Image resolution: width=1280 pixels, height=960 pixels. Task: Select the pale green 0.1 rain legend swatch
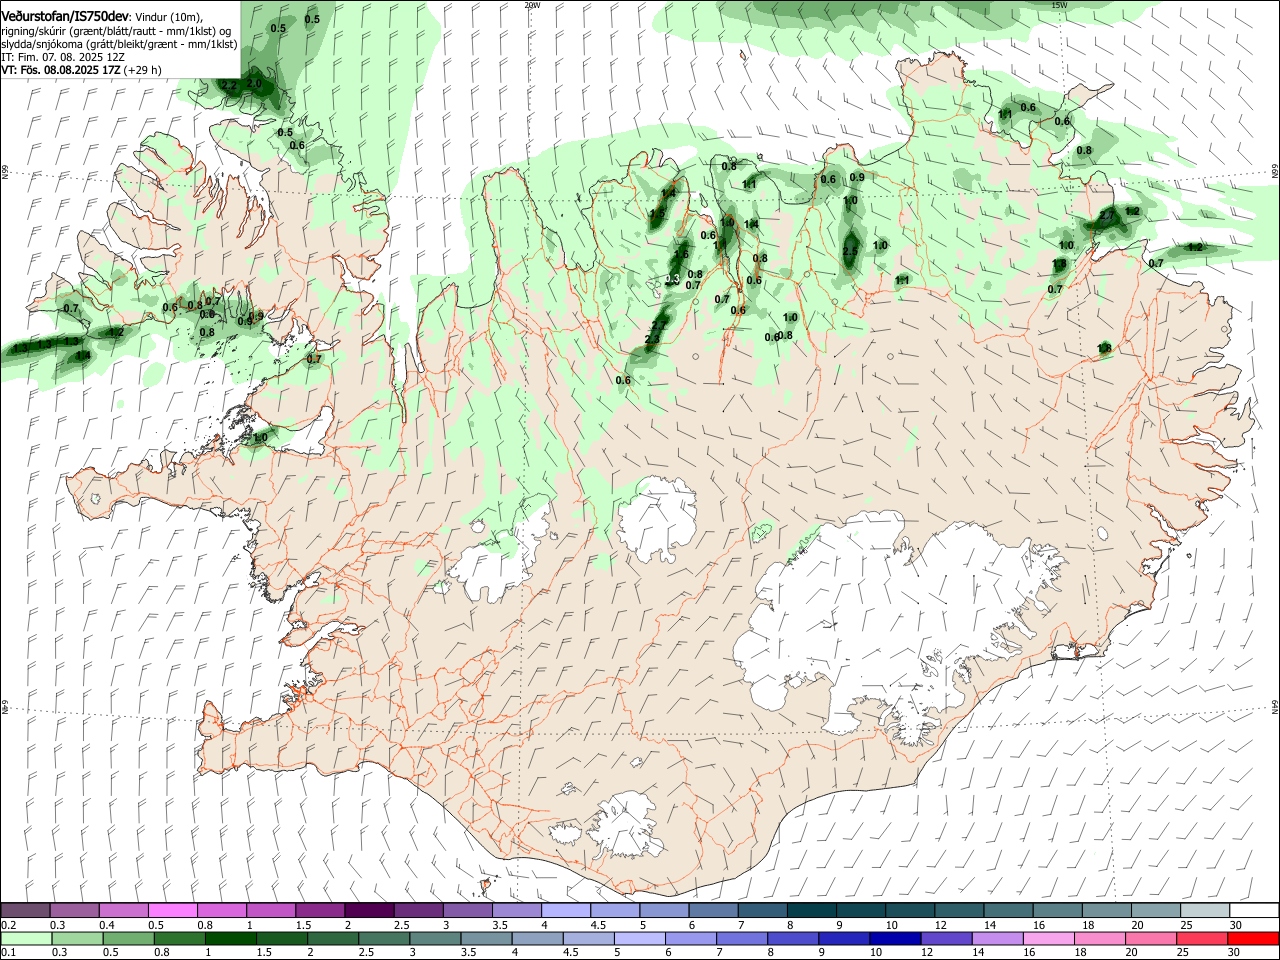[25, 939]
